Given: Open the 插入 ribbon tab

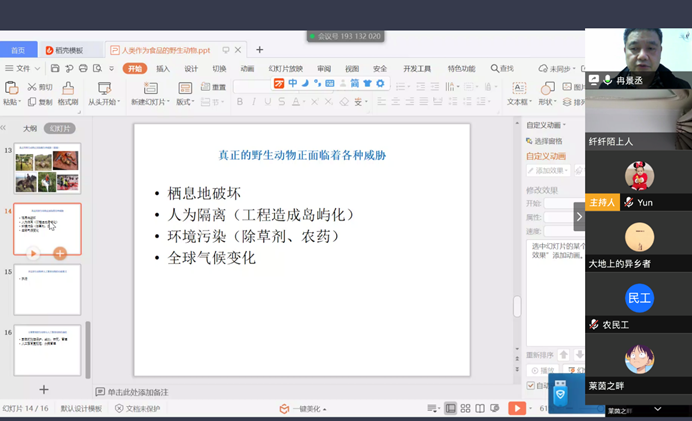Looking at the screenshot, I should (x=163, y=69).
